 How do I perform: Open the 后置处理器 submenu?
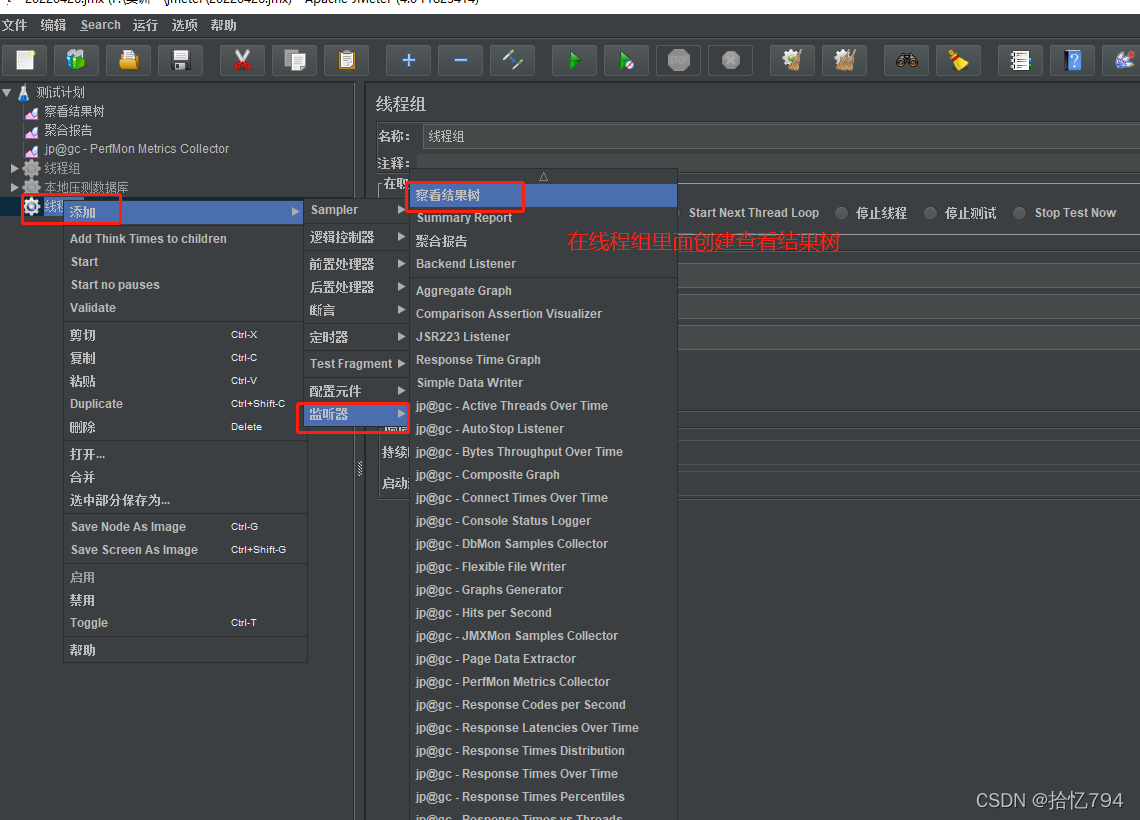(356, 287)
